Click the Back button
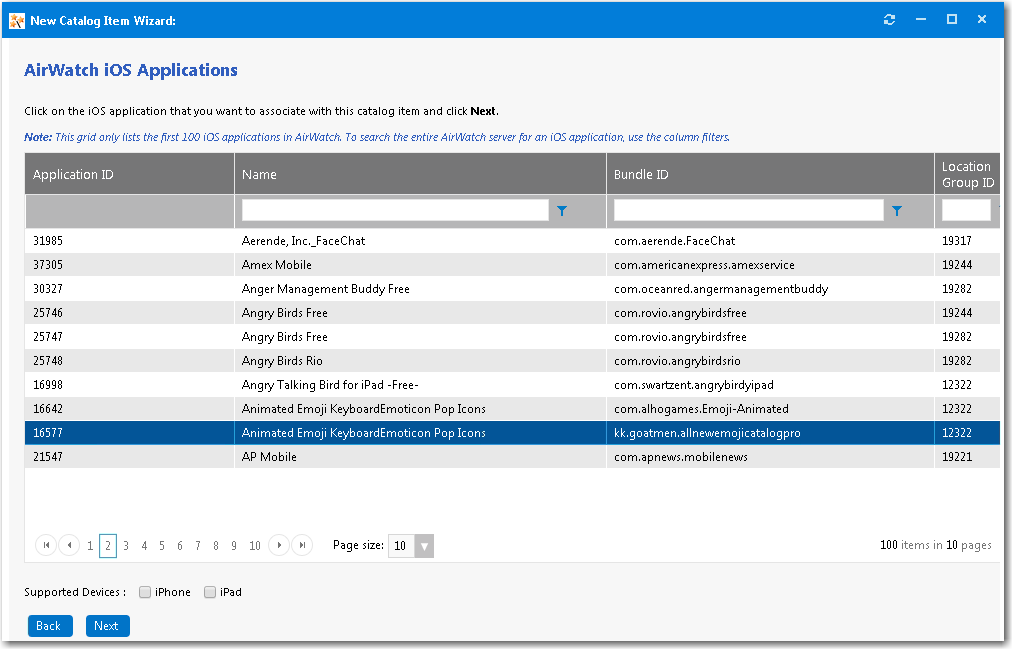 pyautogui.click(x=50, y=626)
